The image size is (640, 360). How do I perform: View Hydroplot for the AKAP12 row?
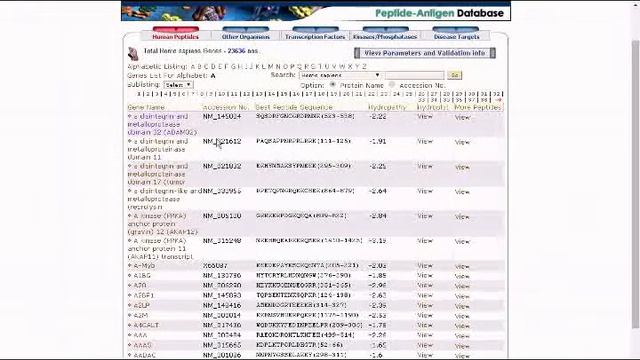[x=425, y=216]
